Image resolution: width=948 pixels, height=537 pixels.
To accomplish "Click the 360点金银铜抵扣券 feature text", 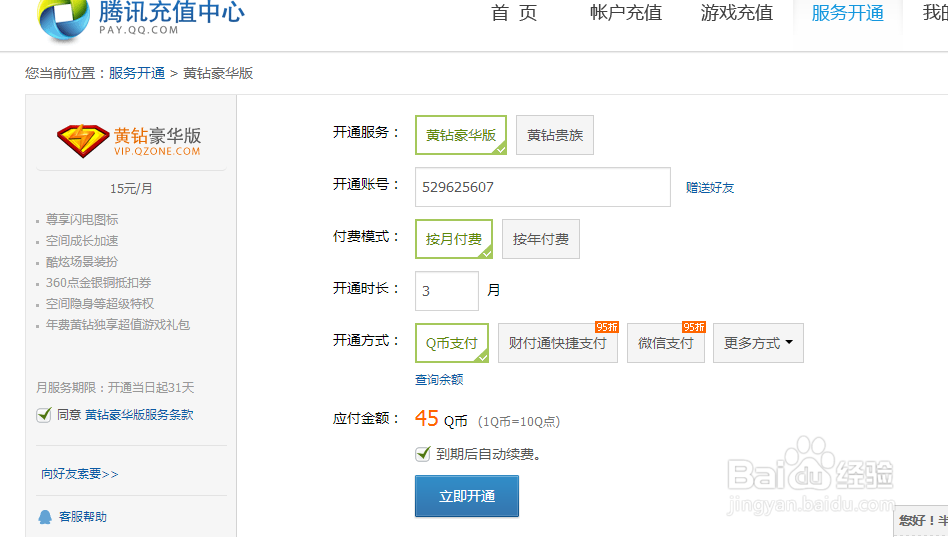I will 99,282.
